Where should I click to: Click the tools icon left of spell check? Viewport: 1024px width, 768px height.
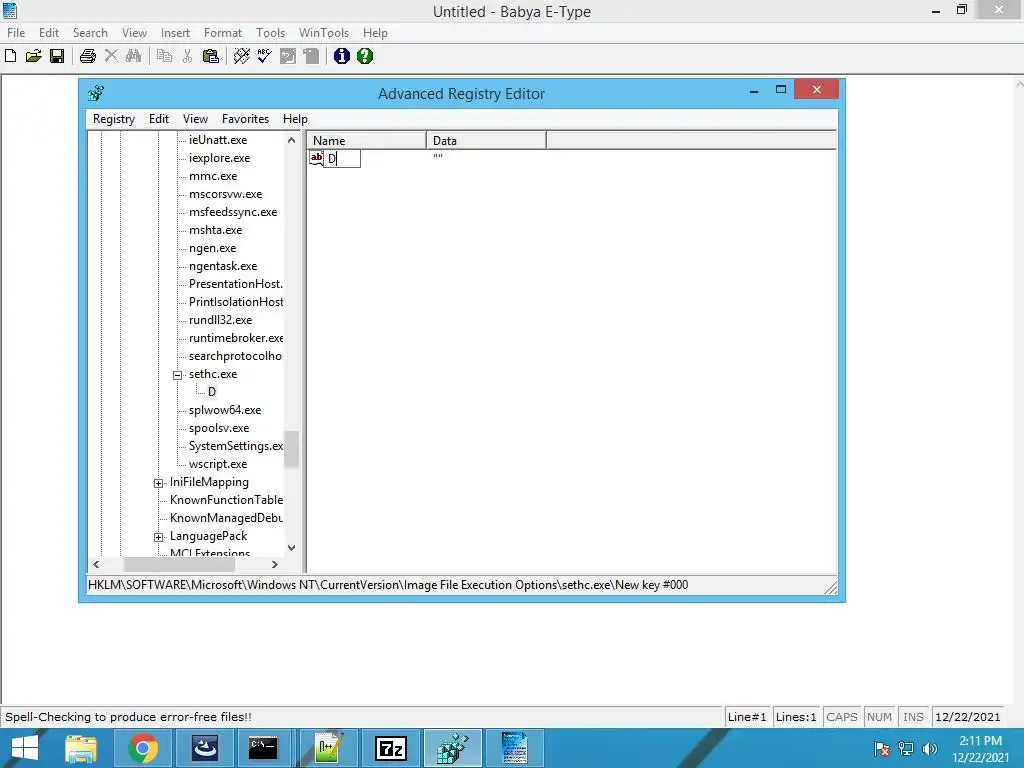coord(242,56)
